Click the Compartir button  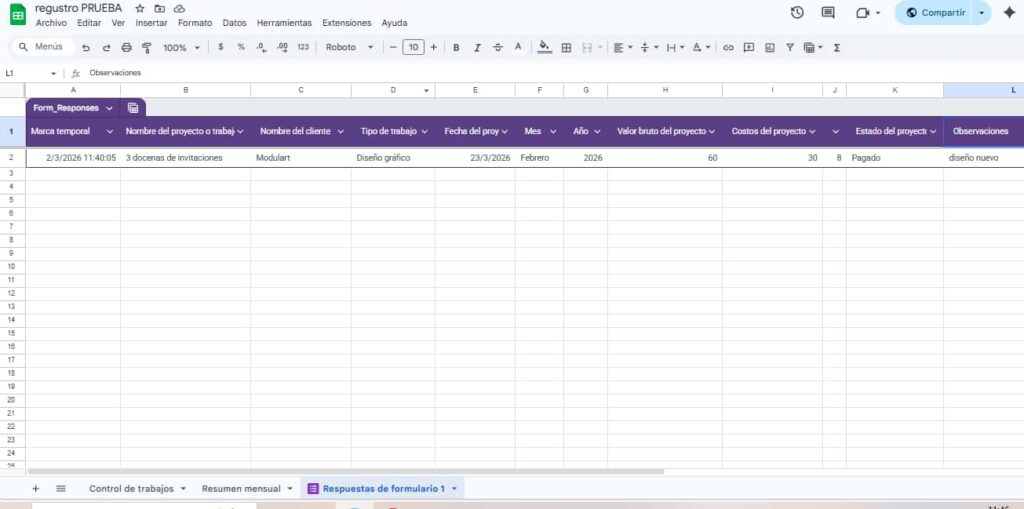(936, 13)
